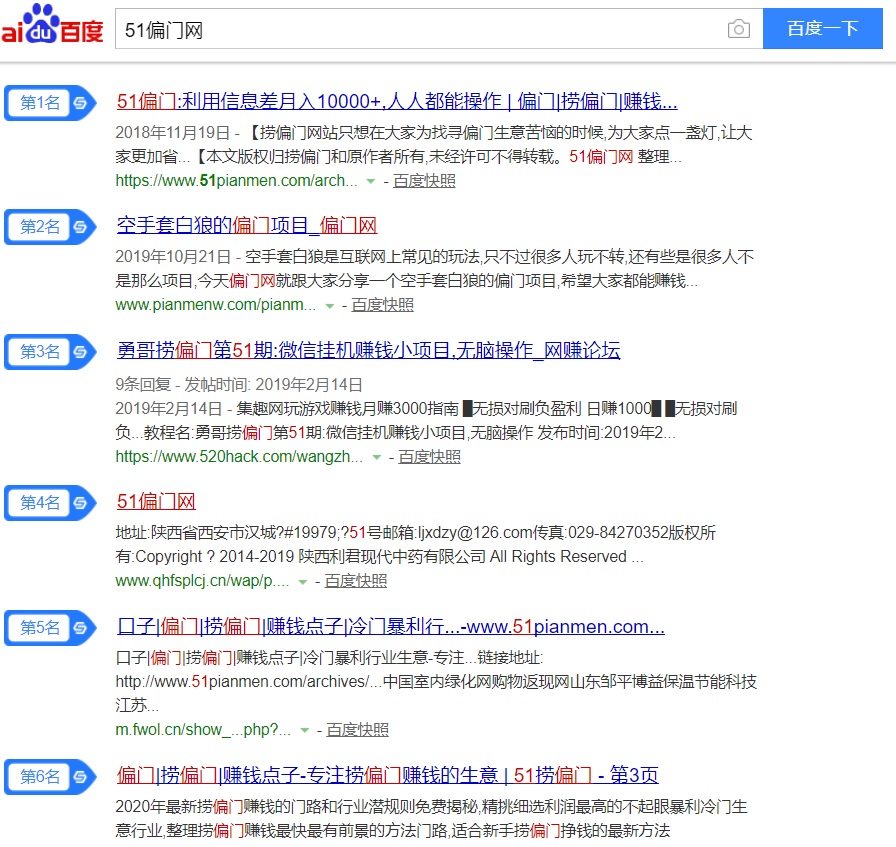Click green URL https://www.51pianmen.com/arch...
896x847 pixels.
pos(236,181)
